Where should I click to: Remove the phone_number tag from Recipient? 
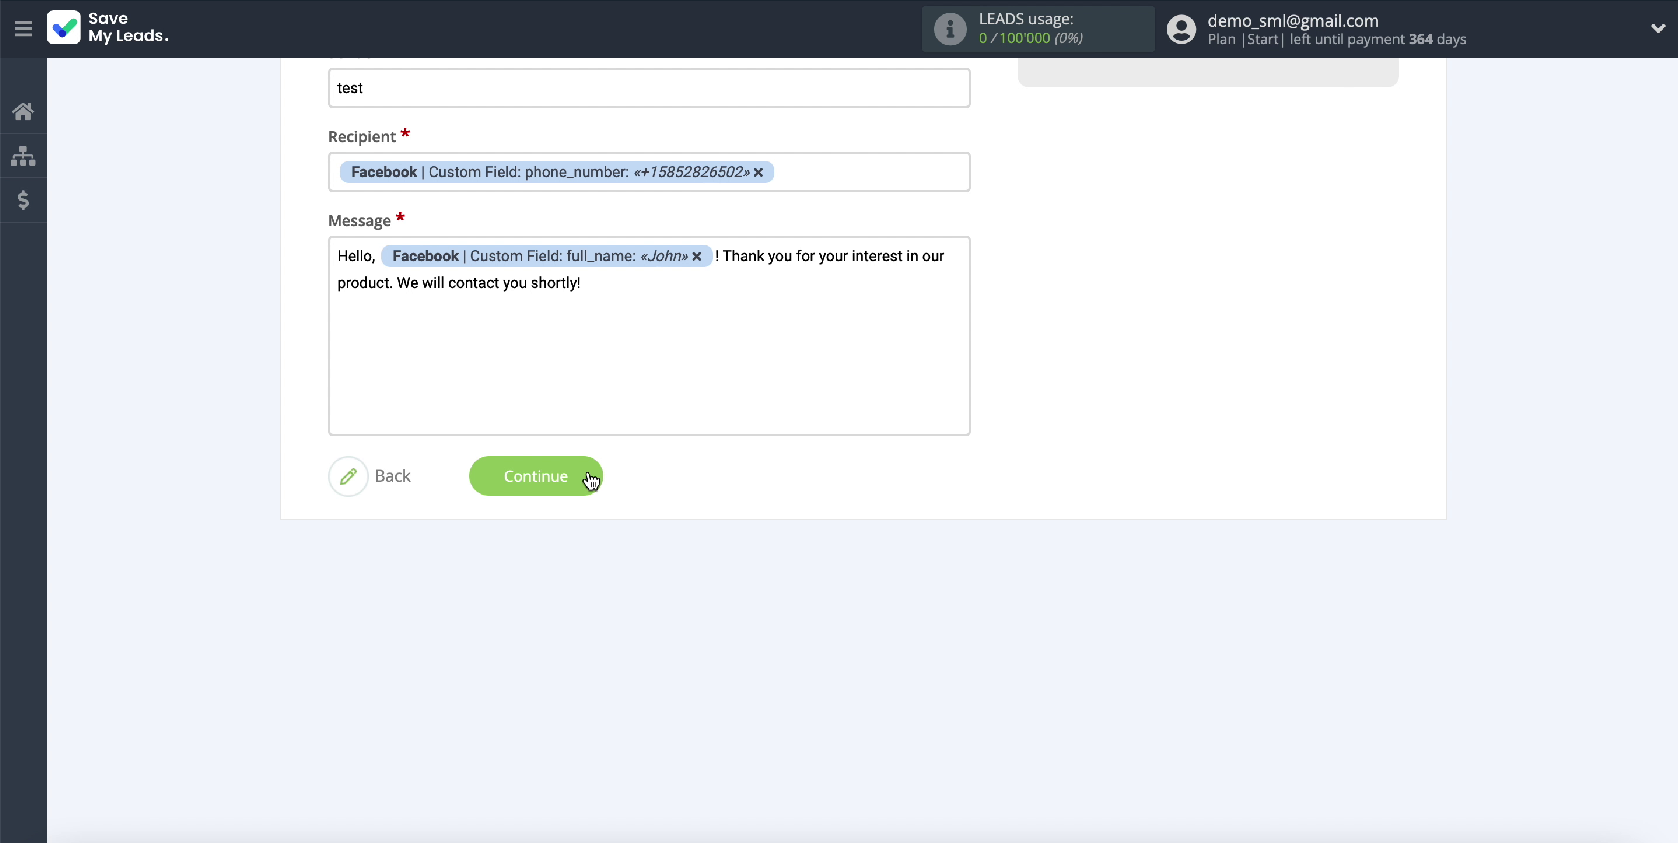point(758,172)
